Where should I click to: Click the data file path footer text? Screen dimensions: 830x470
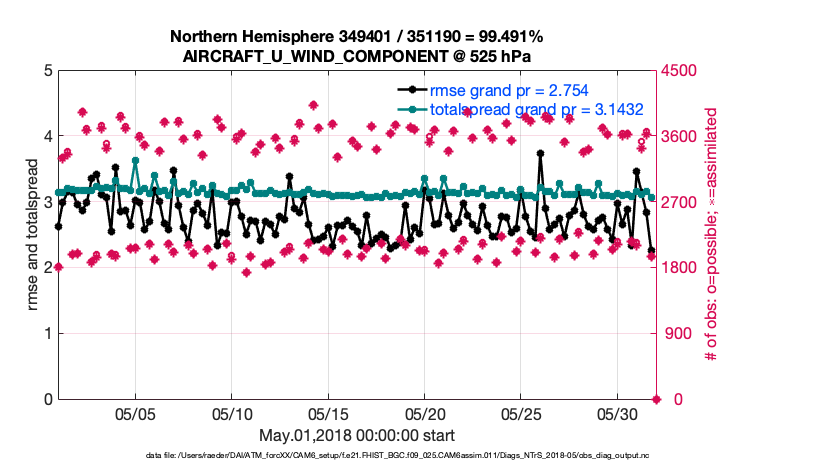[x=397, y=455]
